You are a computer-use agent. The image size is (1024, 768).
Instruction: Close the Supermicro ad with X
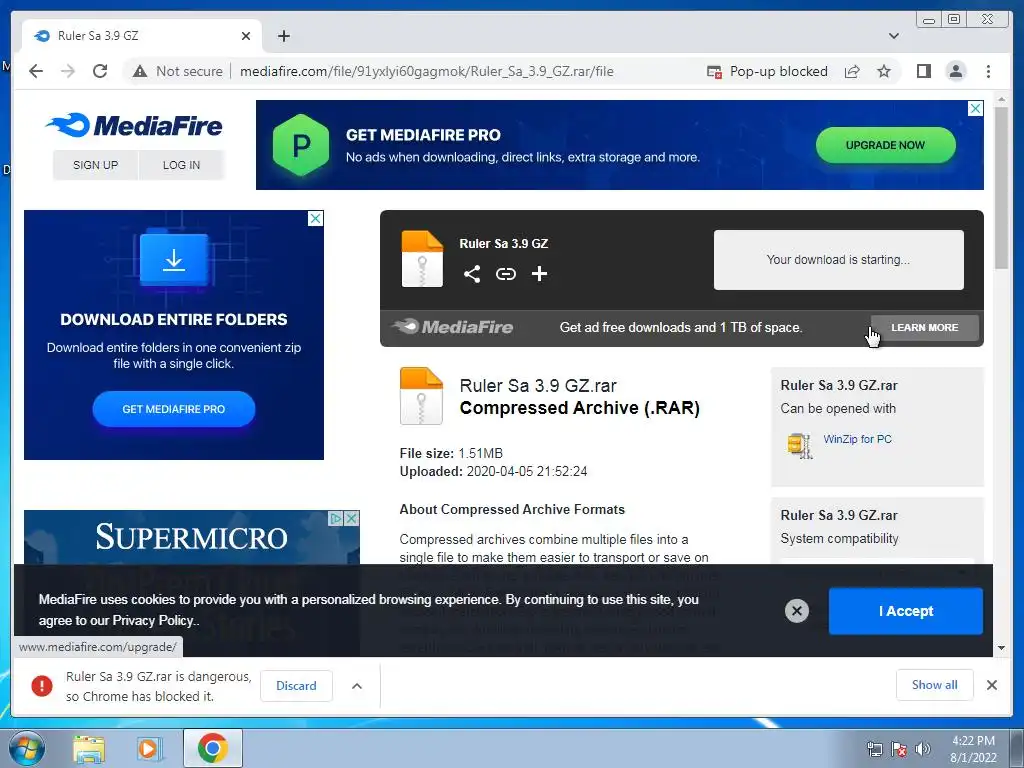tap(351, 519)
